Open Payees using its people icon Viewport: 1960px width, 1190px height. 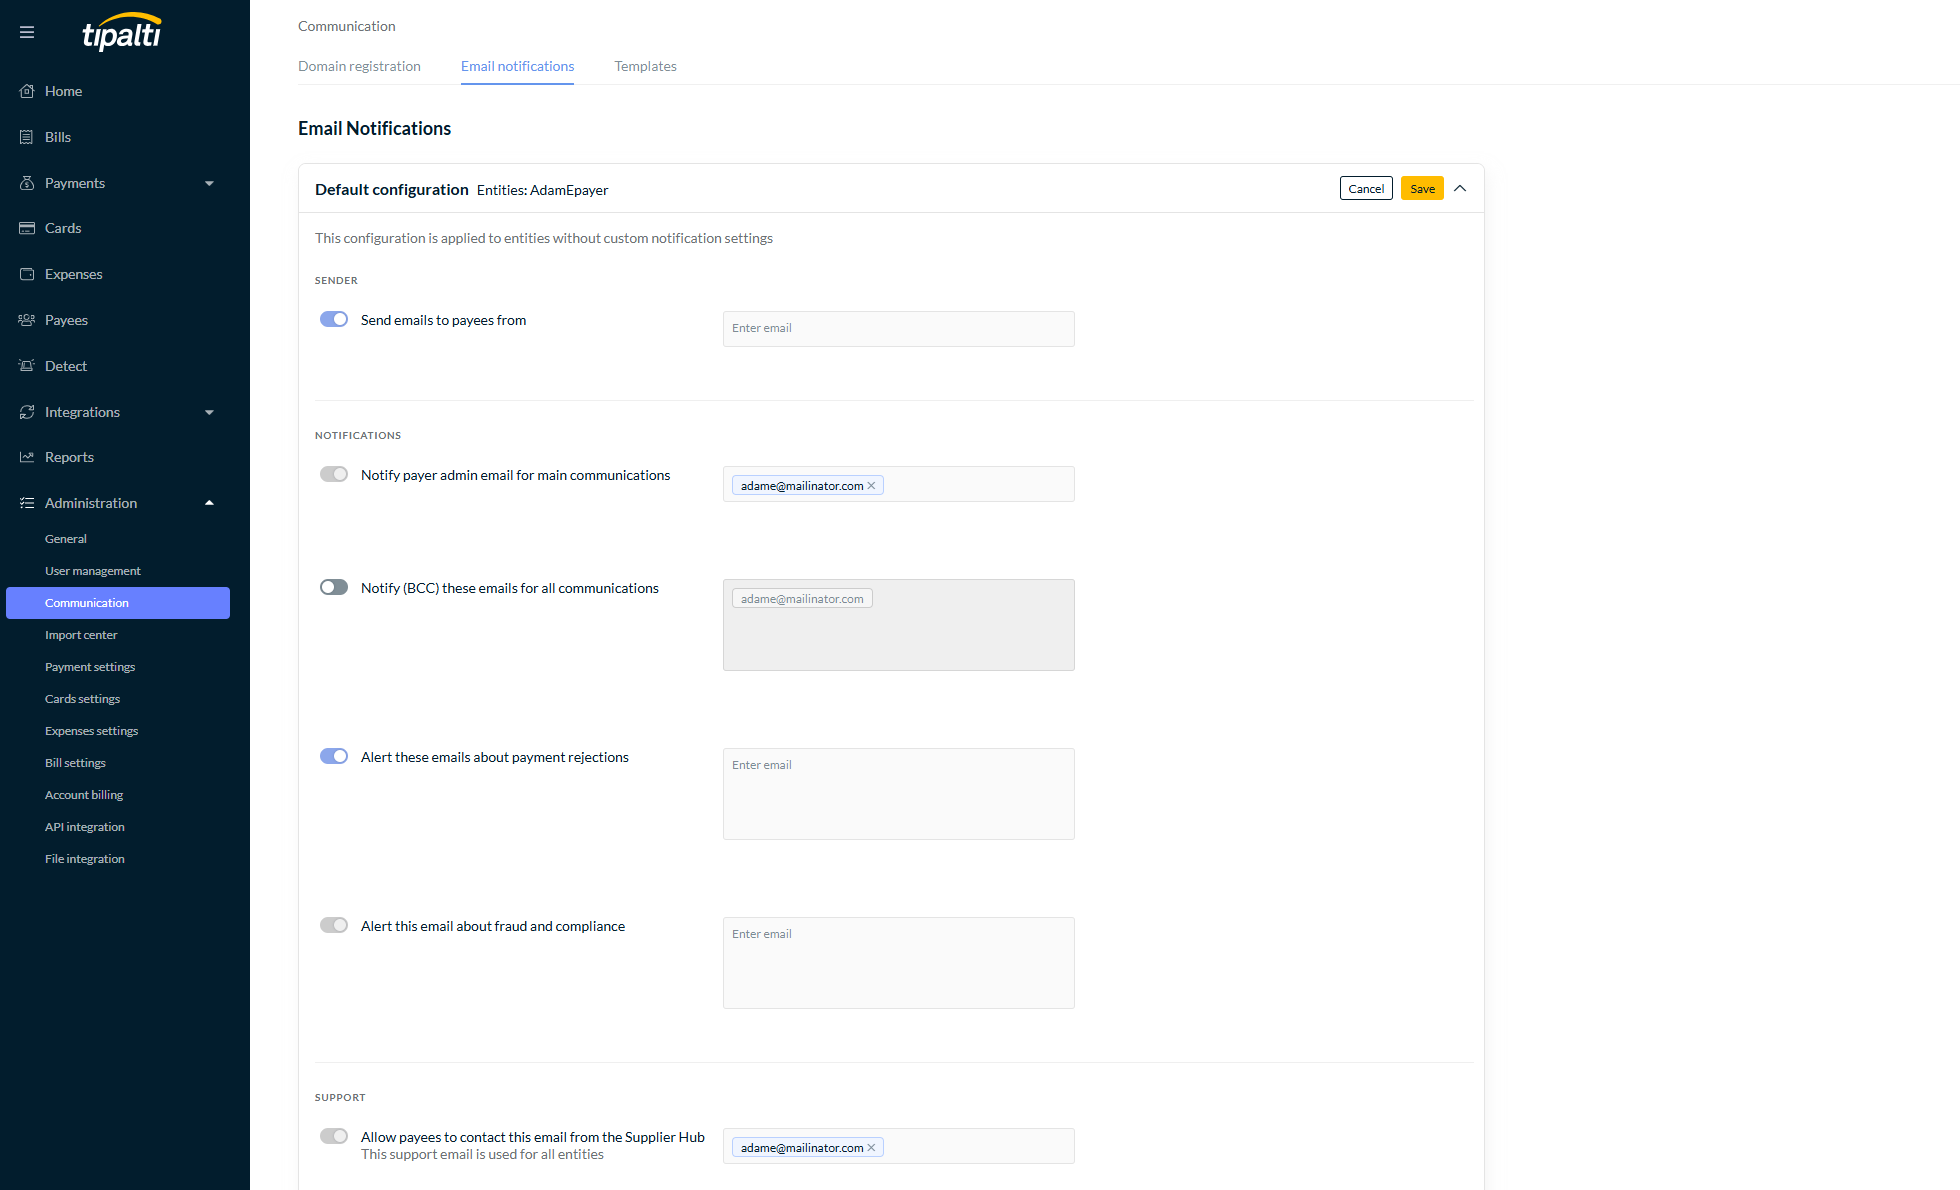[x=27, y=320]
